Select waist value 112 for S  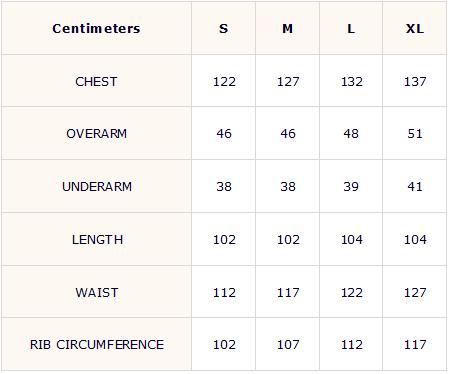point(224,292)
